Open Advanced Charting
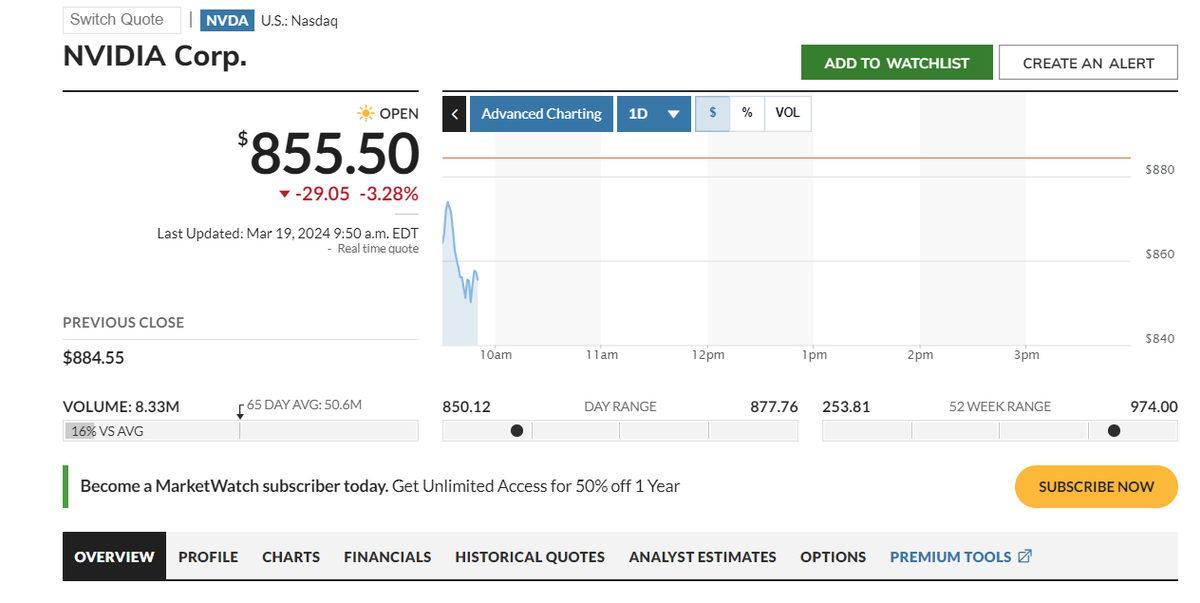Screen dimensions: 1200x603 541,114
